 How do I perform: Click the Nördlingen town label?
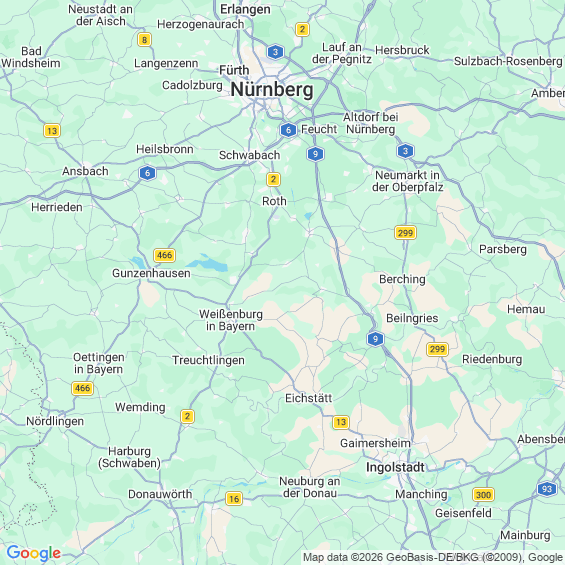(x=55, y=421)
